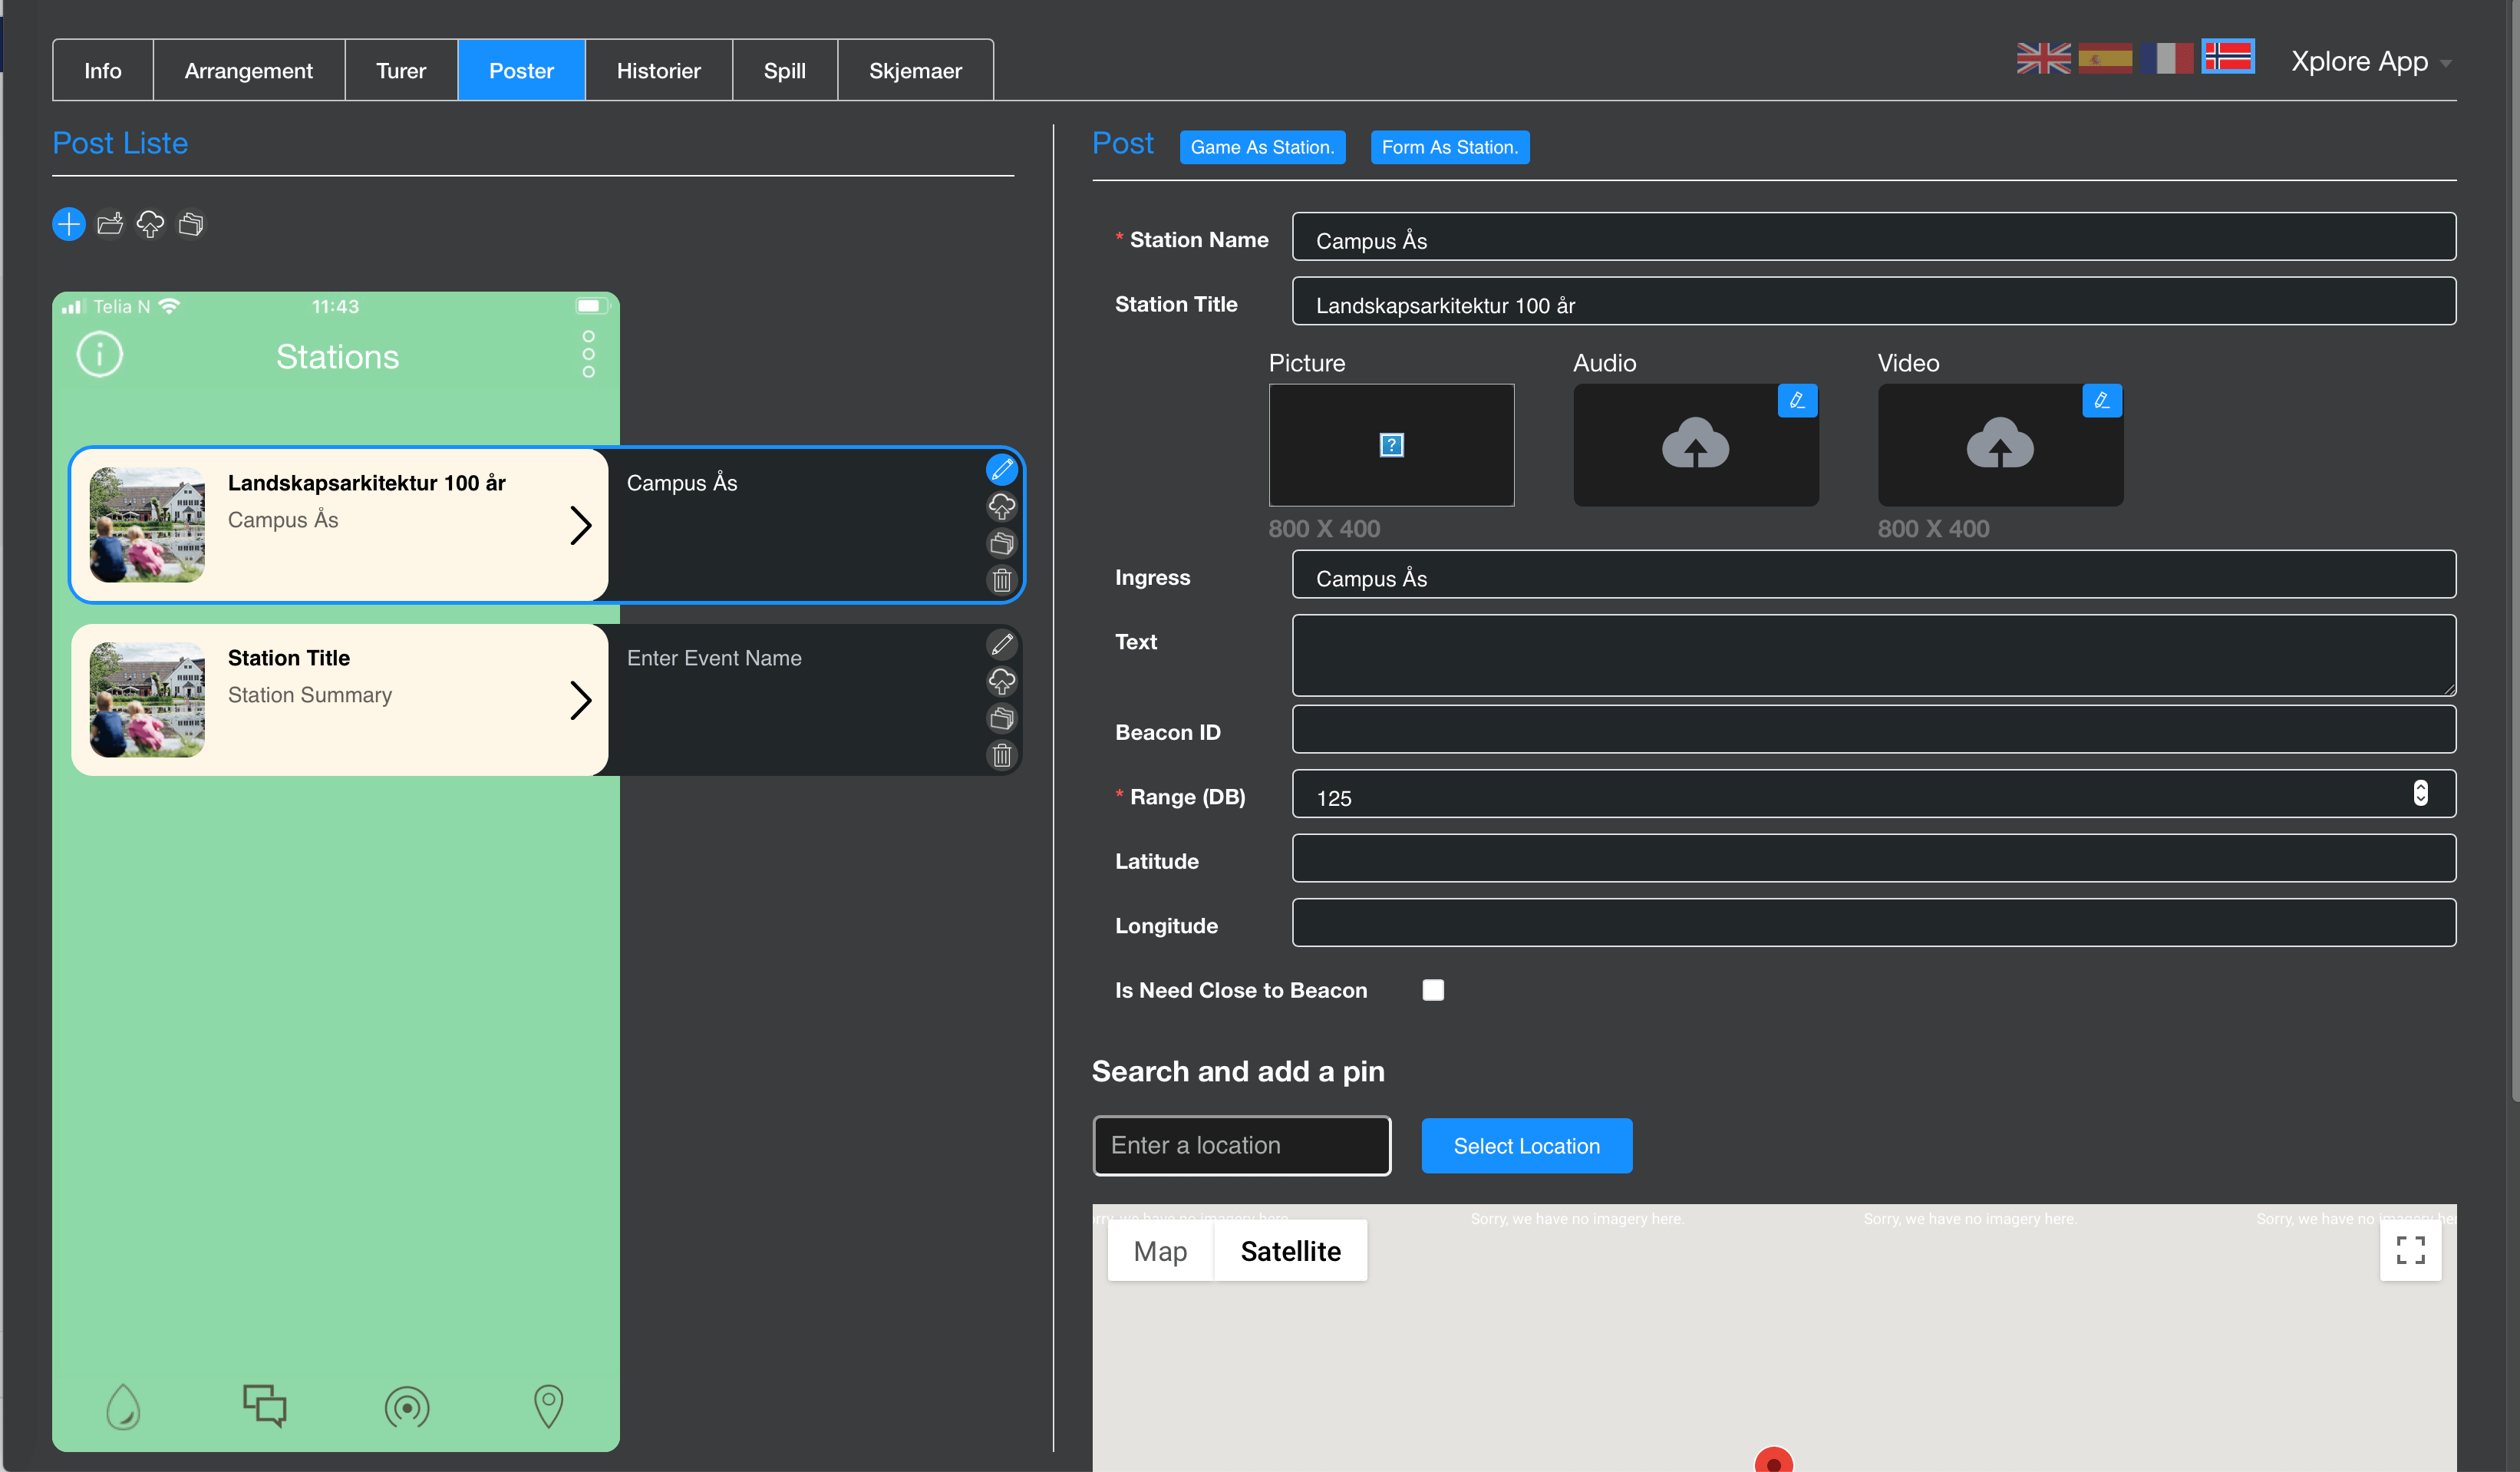Screen dimensions: 2520x1472
Task: Click the delete trash icon on first station
Action: click(x=1000, y=580)
